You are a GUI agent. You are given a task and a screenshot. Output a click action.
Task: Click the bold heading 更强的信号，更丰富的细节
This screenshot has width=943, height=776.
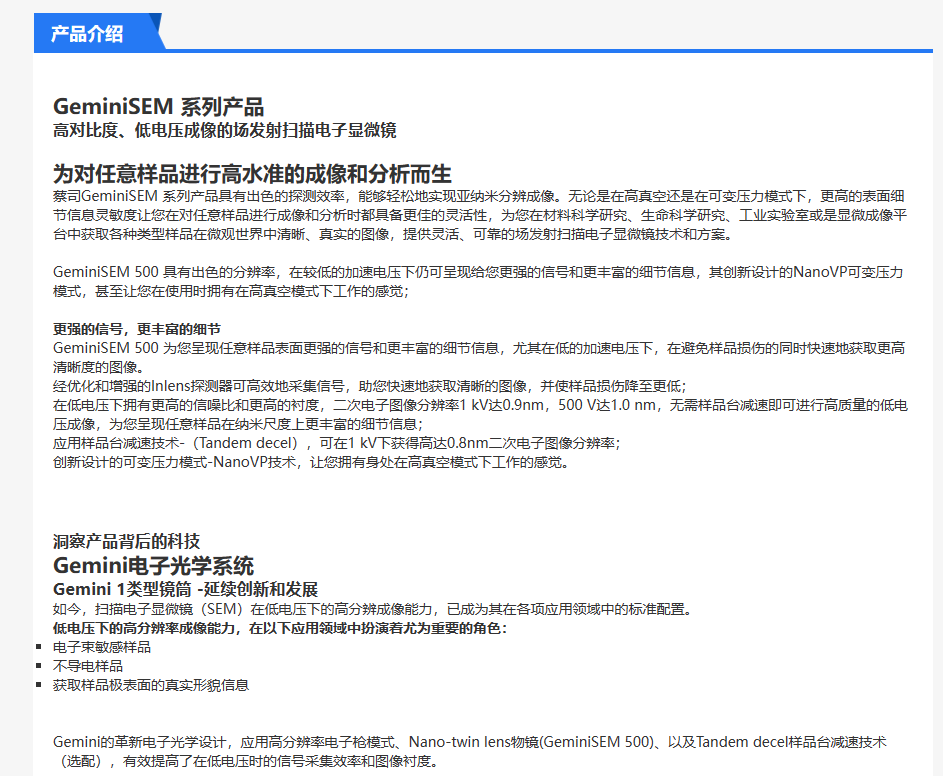click(137, 329)
